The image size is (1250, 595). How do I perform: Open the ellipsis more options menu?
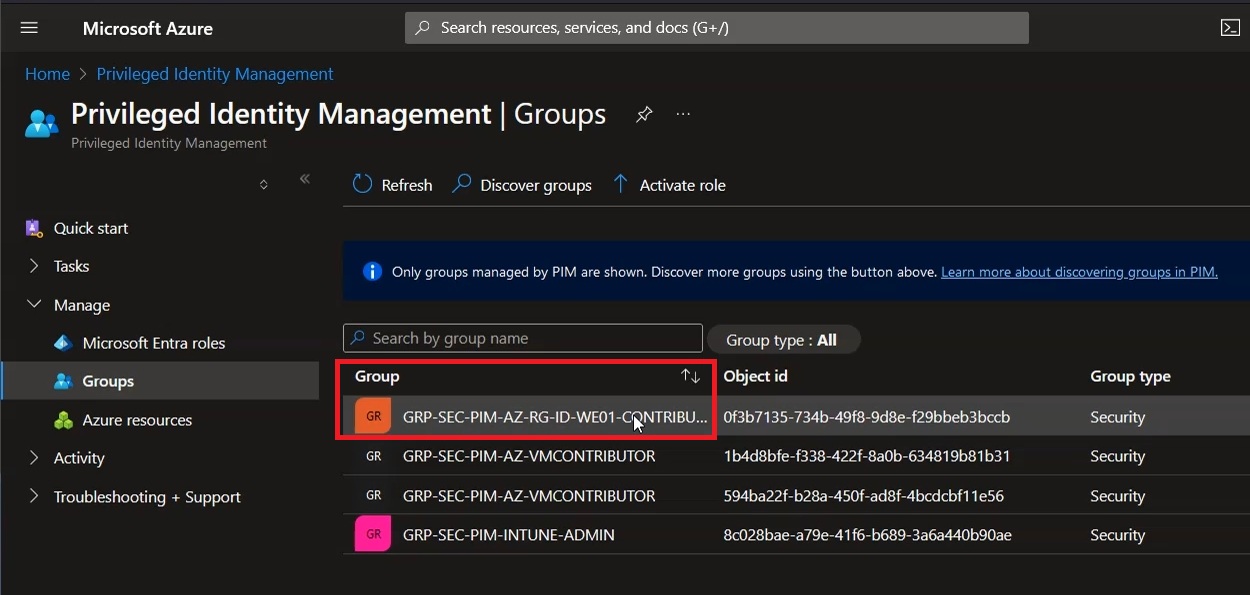(683, 114)
